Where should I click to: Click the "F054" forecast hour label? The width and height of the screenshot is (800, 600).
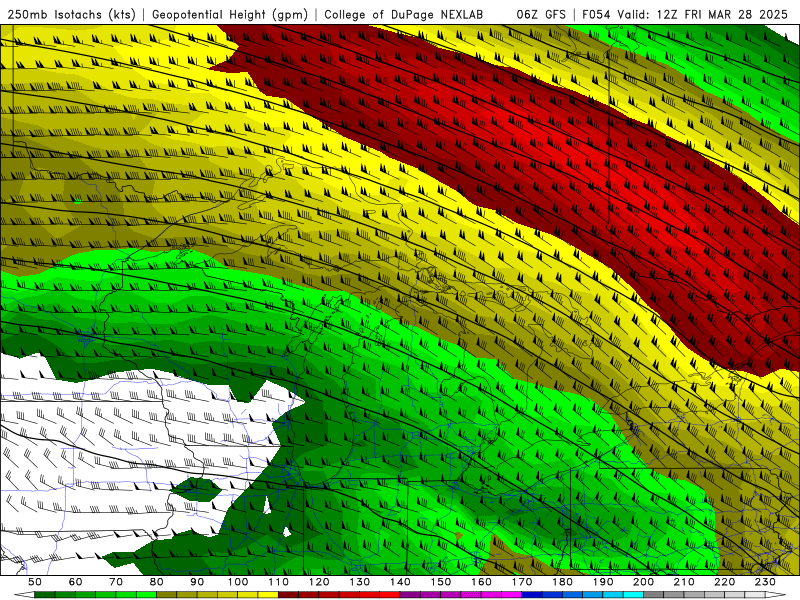(x=597, y=15)
